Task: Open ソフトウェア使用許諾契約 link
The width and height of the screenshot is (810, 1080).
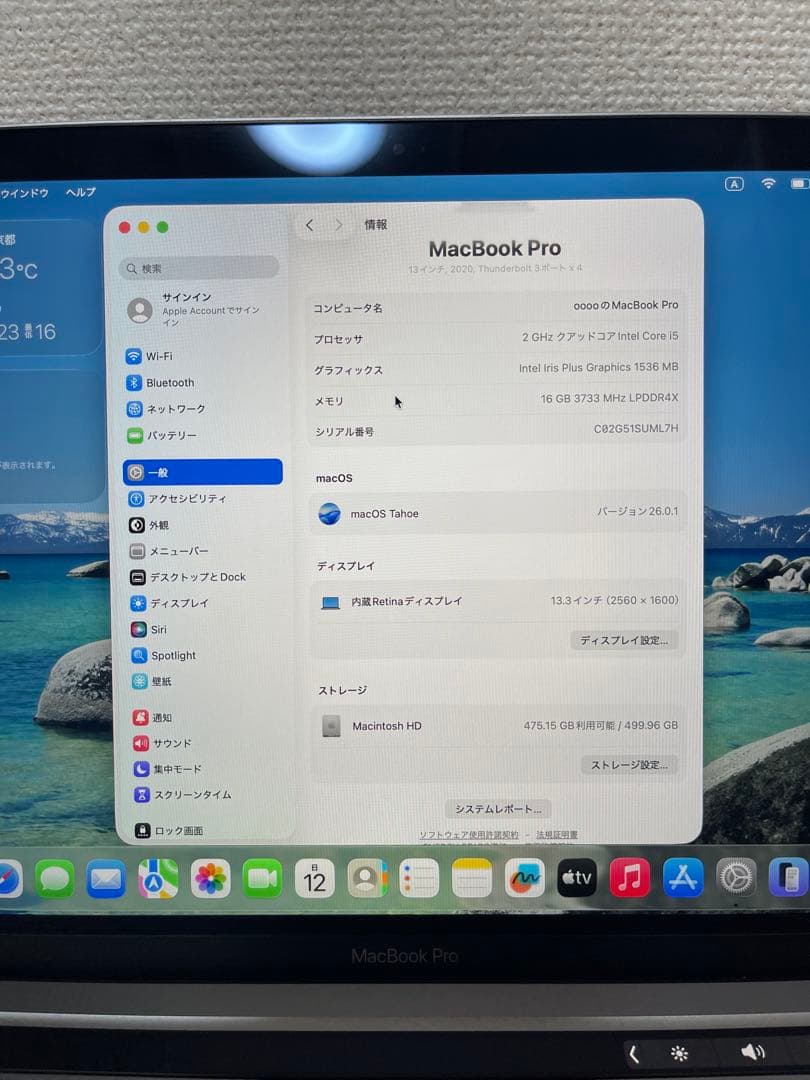Action: pos(469,835)
